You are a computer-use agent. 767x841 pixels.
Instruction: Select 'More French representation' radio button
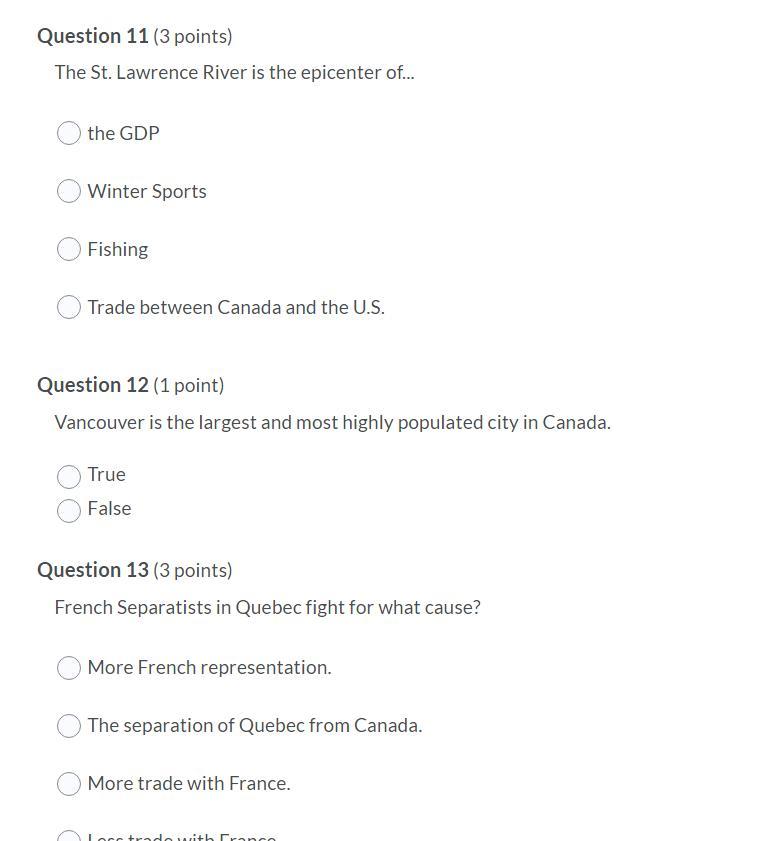[69, 668]
